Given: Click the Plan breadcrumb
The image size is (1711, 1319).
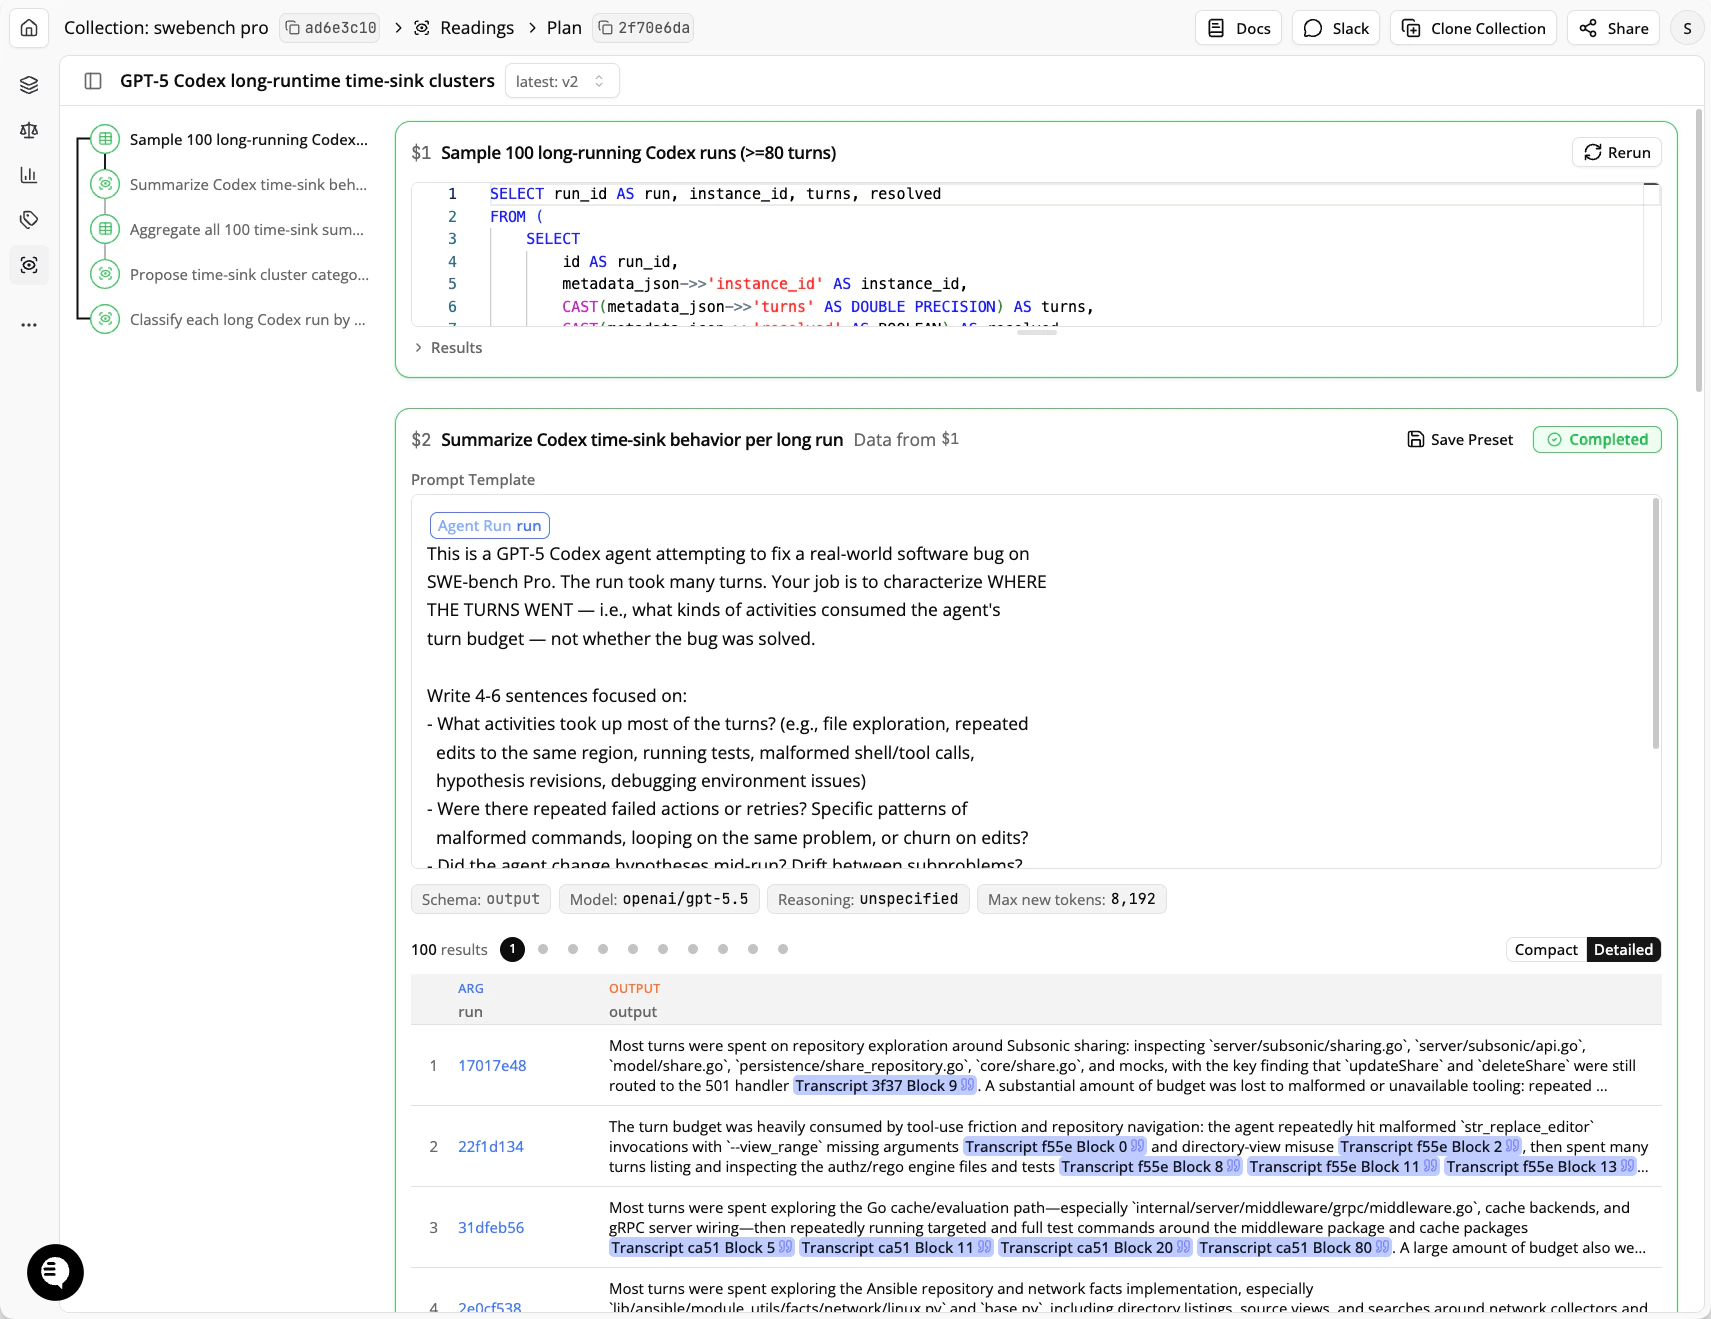Looking at the screenshot, I should (x=564, y=28).
